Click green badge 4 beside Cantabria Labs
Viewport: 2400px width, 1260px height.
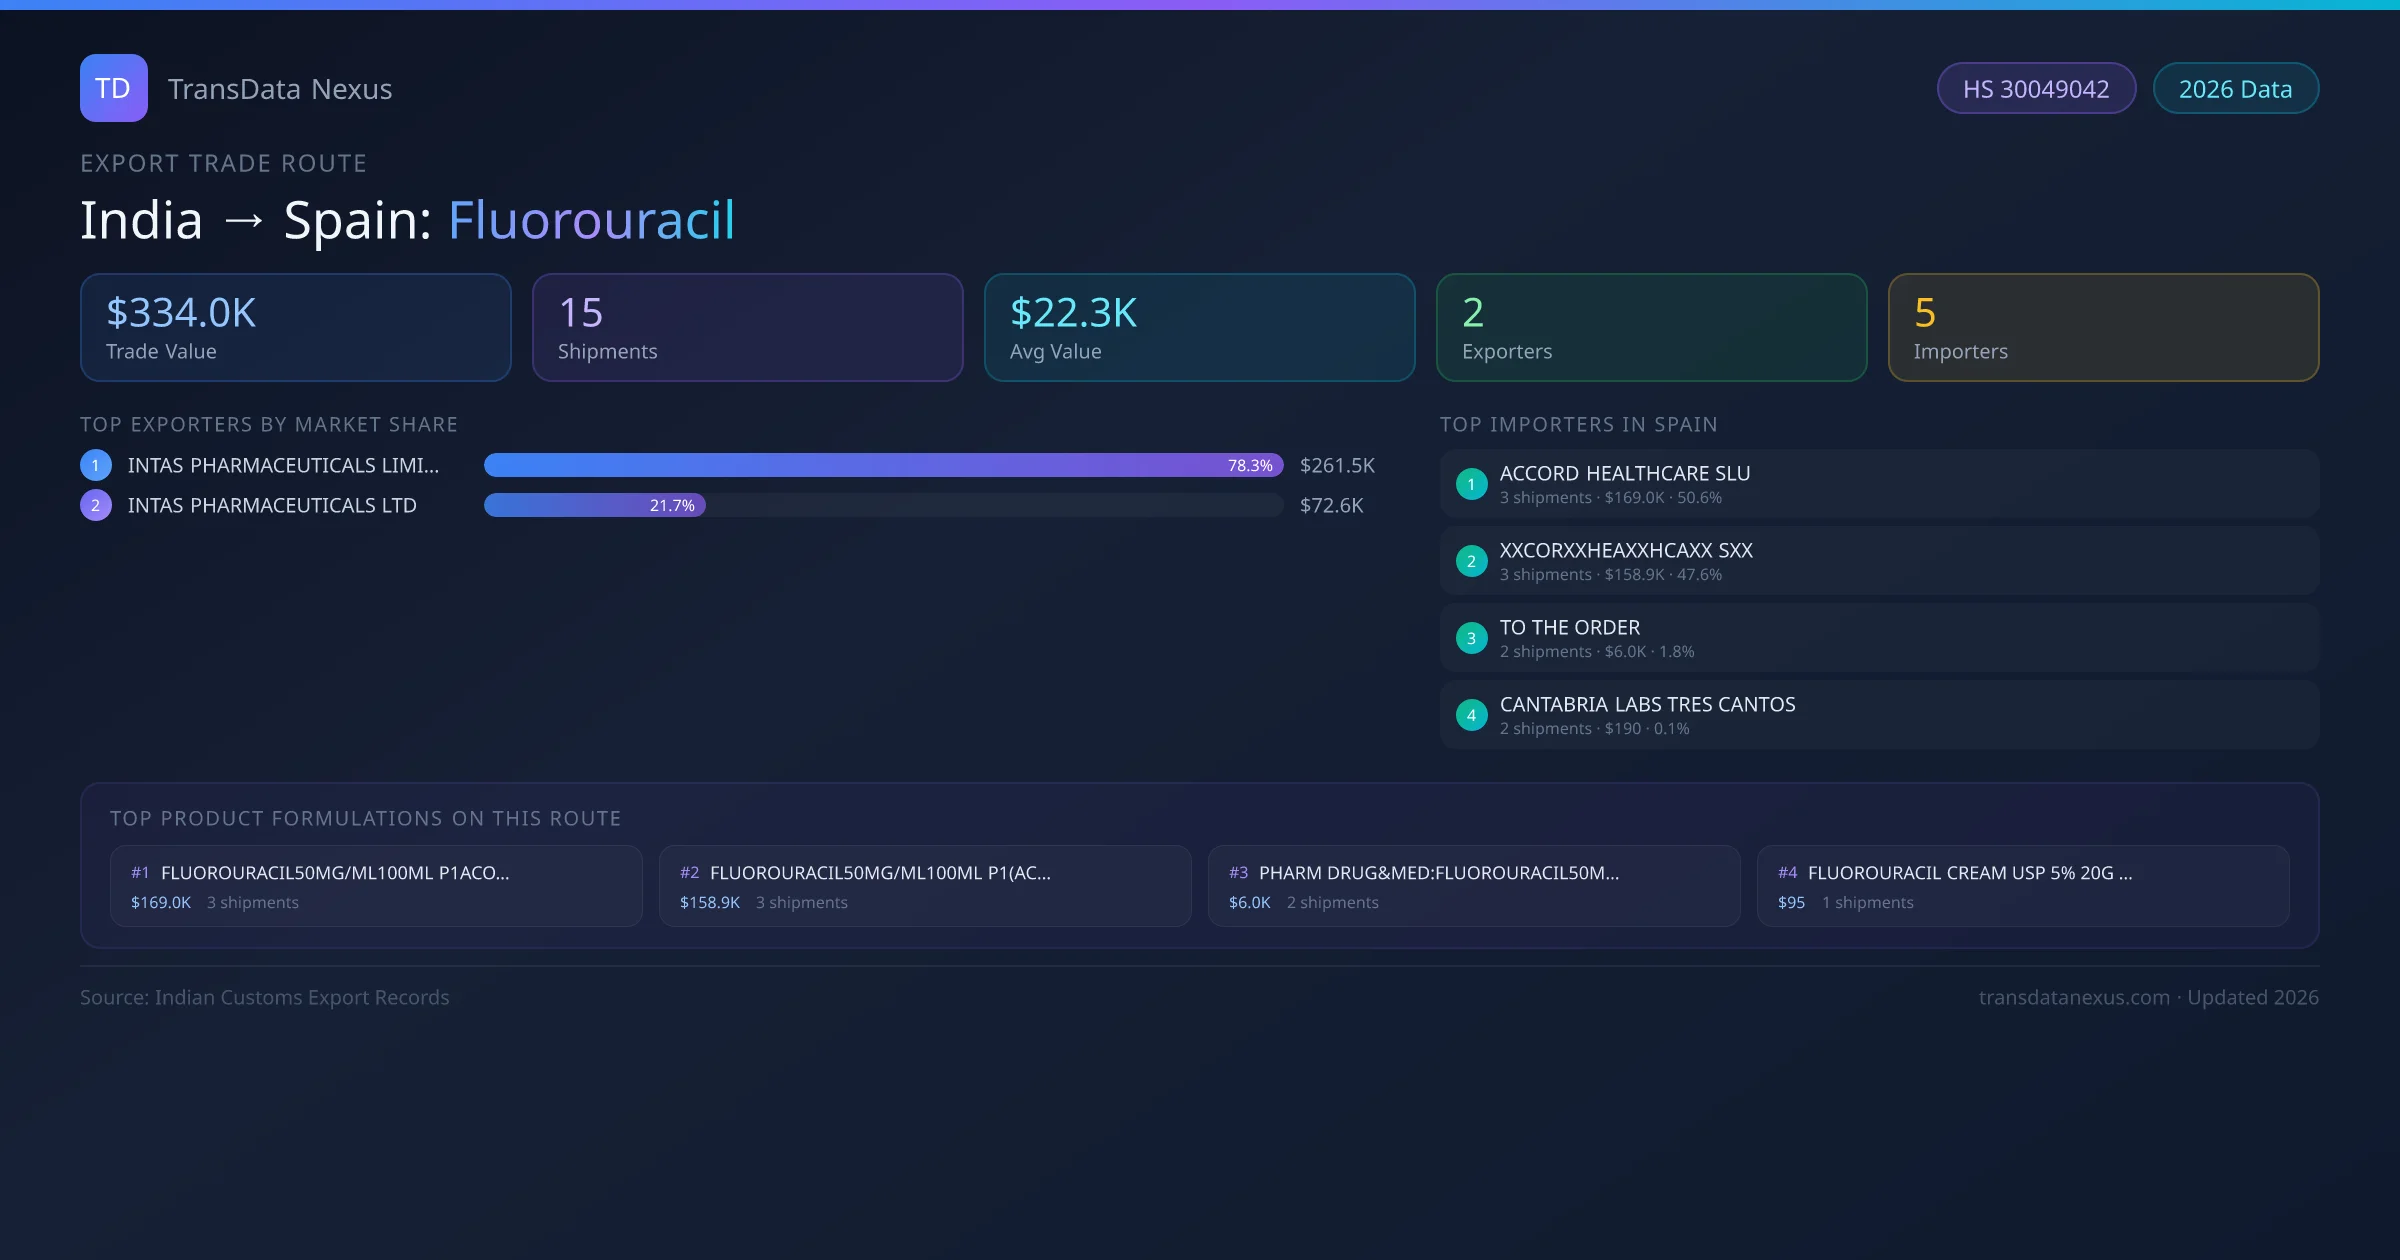pos(1471,715)
